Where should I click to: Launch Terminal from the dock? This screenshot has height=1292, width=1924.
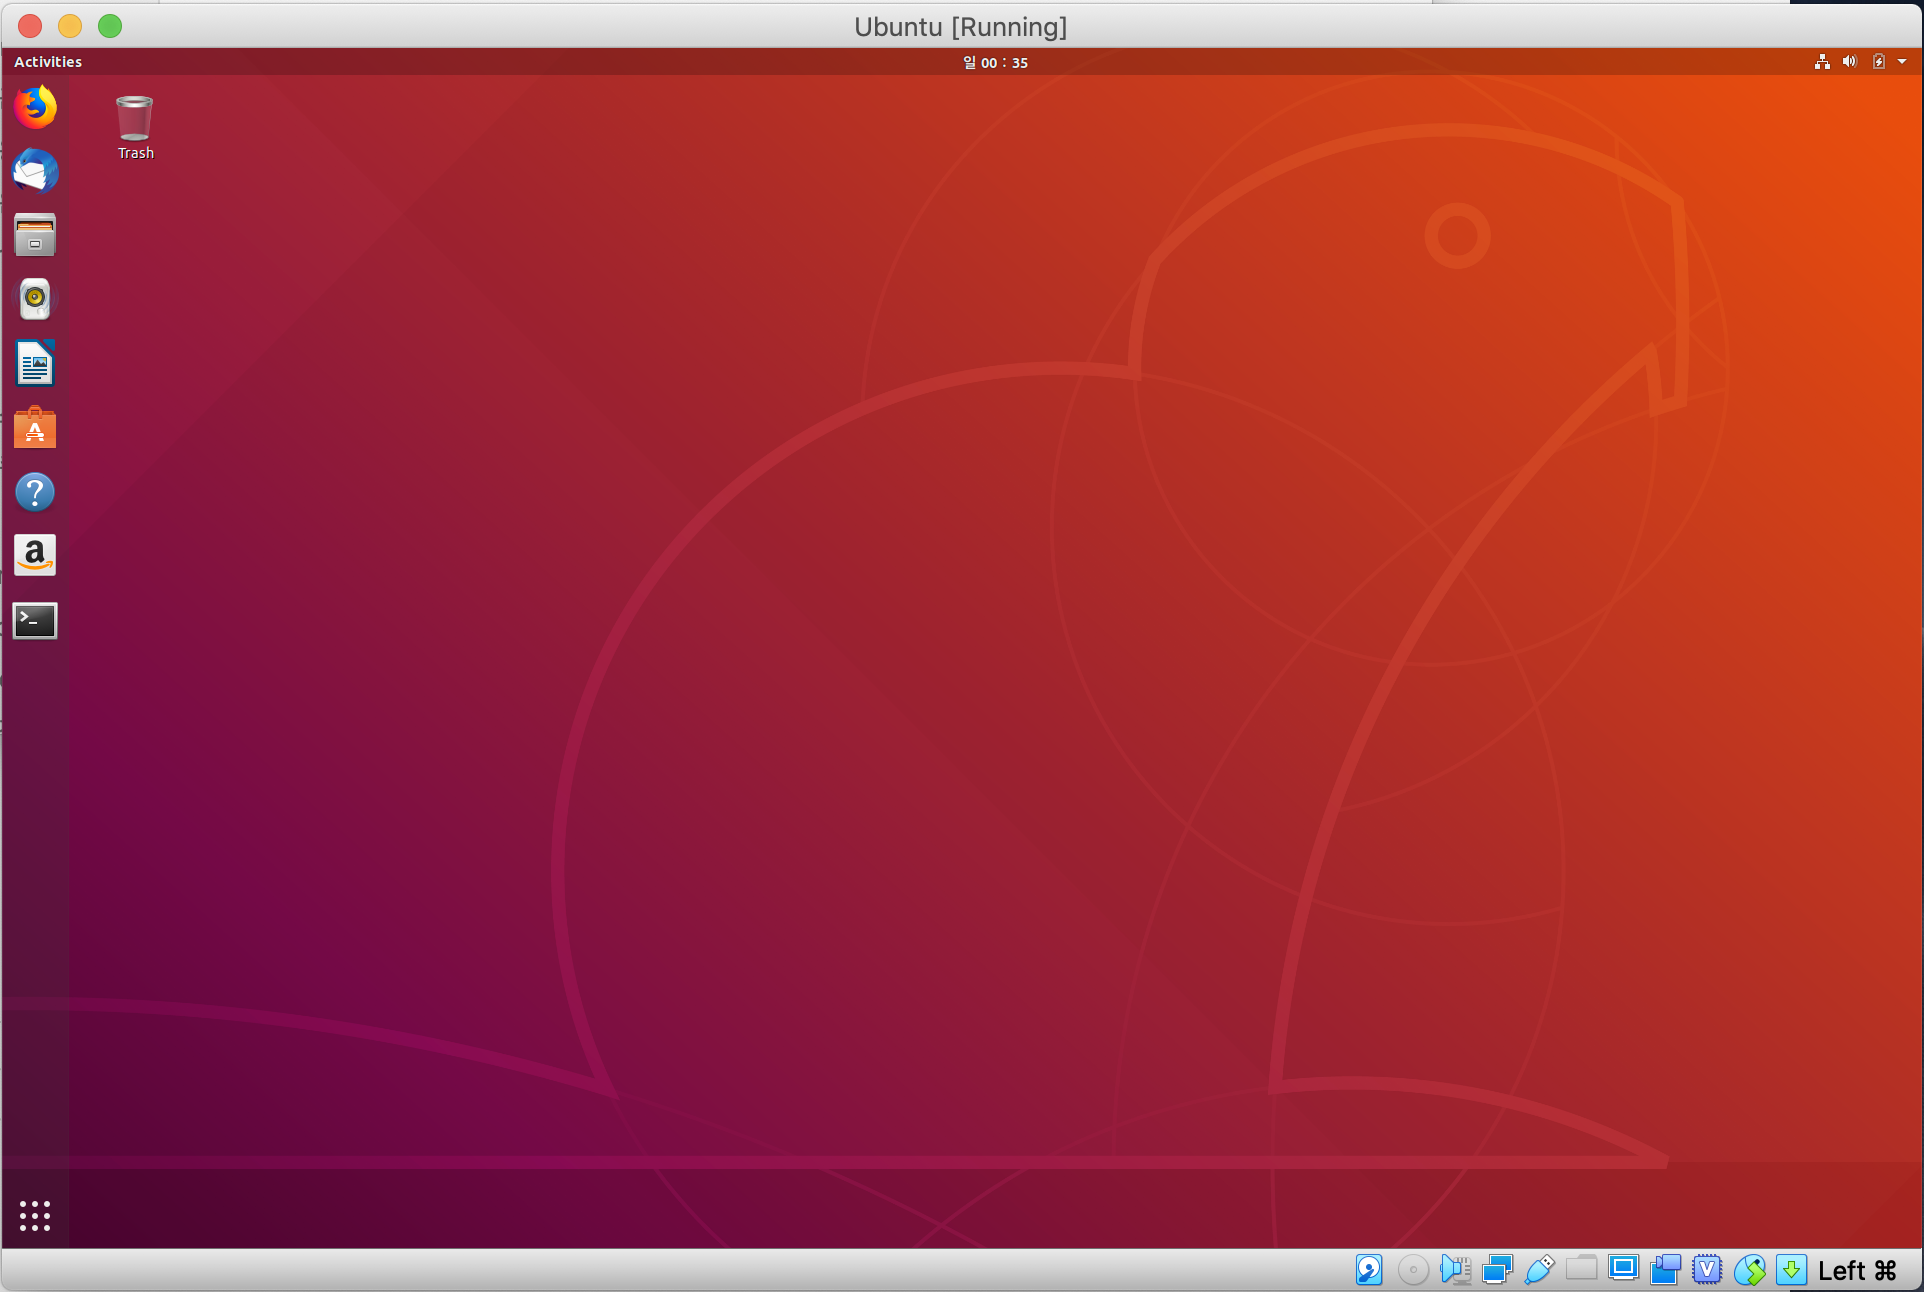pyautogui.click(x=35, y=620)
